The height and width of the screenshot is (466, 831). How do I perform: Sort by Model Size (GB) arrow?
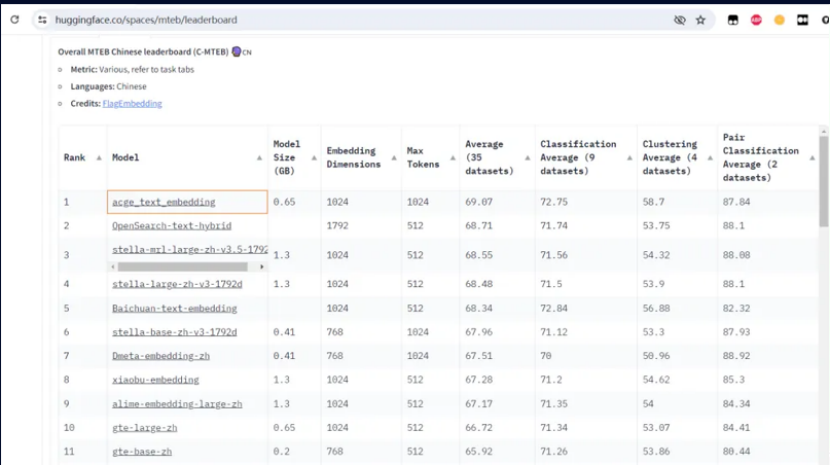314,158
